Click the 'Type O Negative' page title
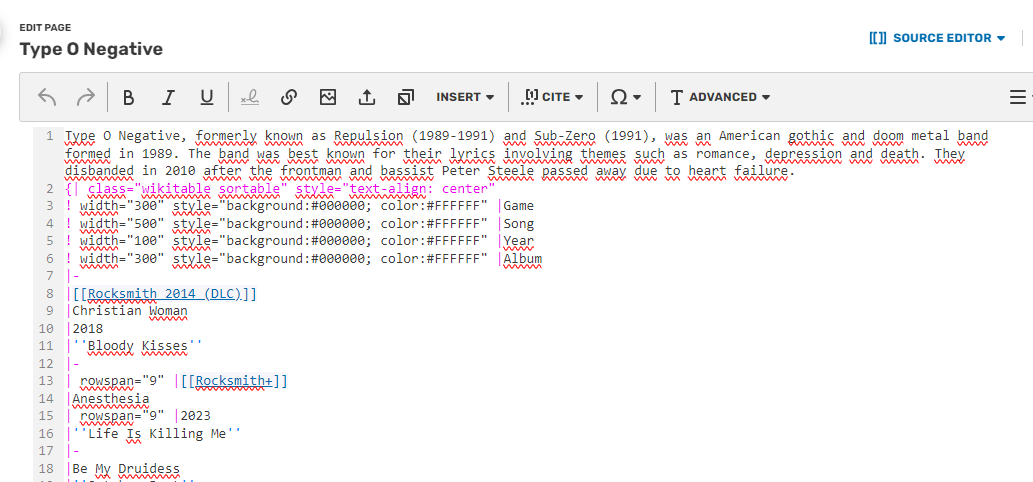The image size is (1033, 482). [91, 49]
